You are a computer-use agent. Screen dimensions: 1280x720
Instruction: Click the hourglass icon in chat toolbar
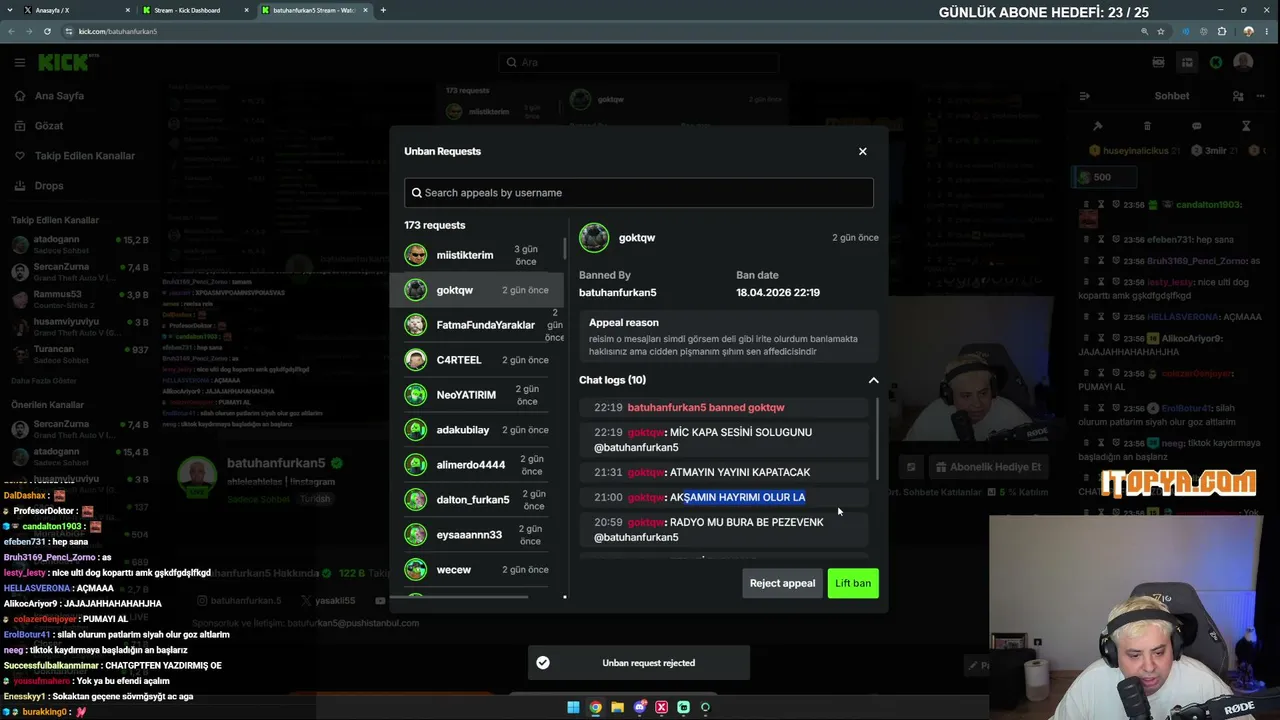[x=1246, y=126]
